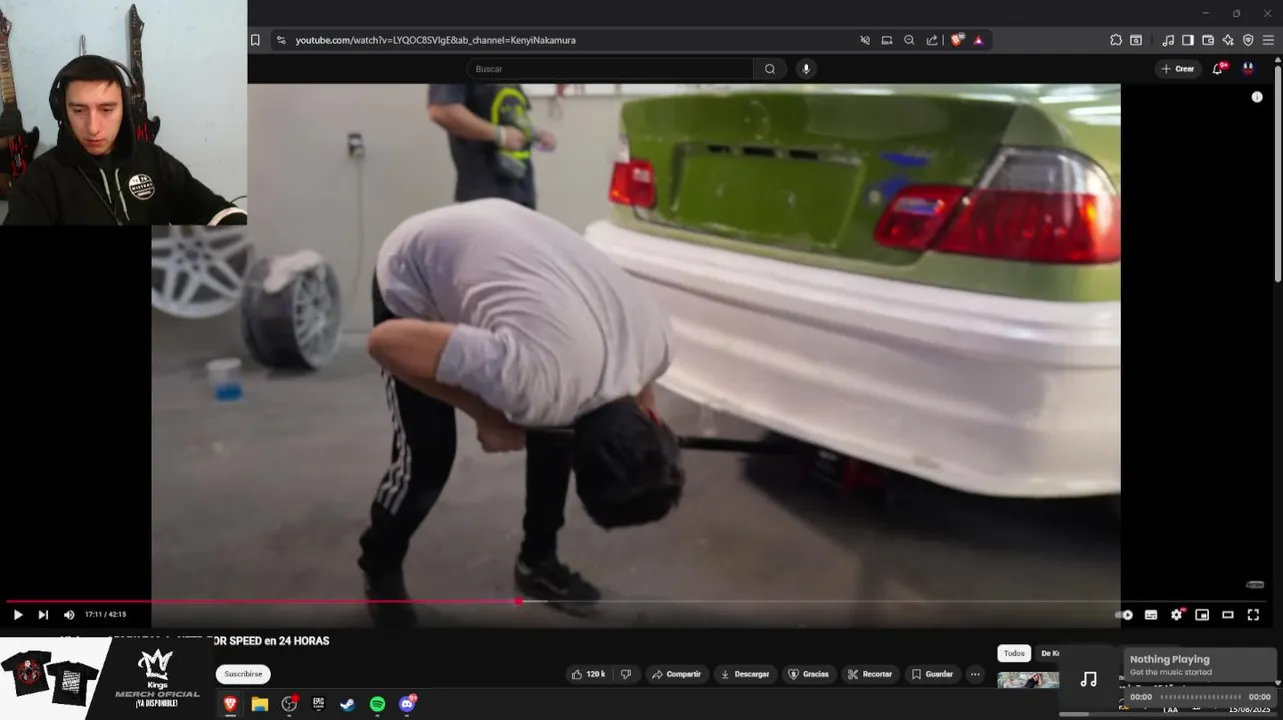Viewport: 1283px width, 720px height.
Task: Open Steam from the taskbar
Action: pyautogui.click(x=347, y=704)
